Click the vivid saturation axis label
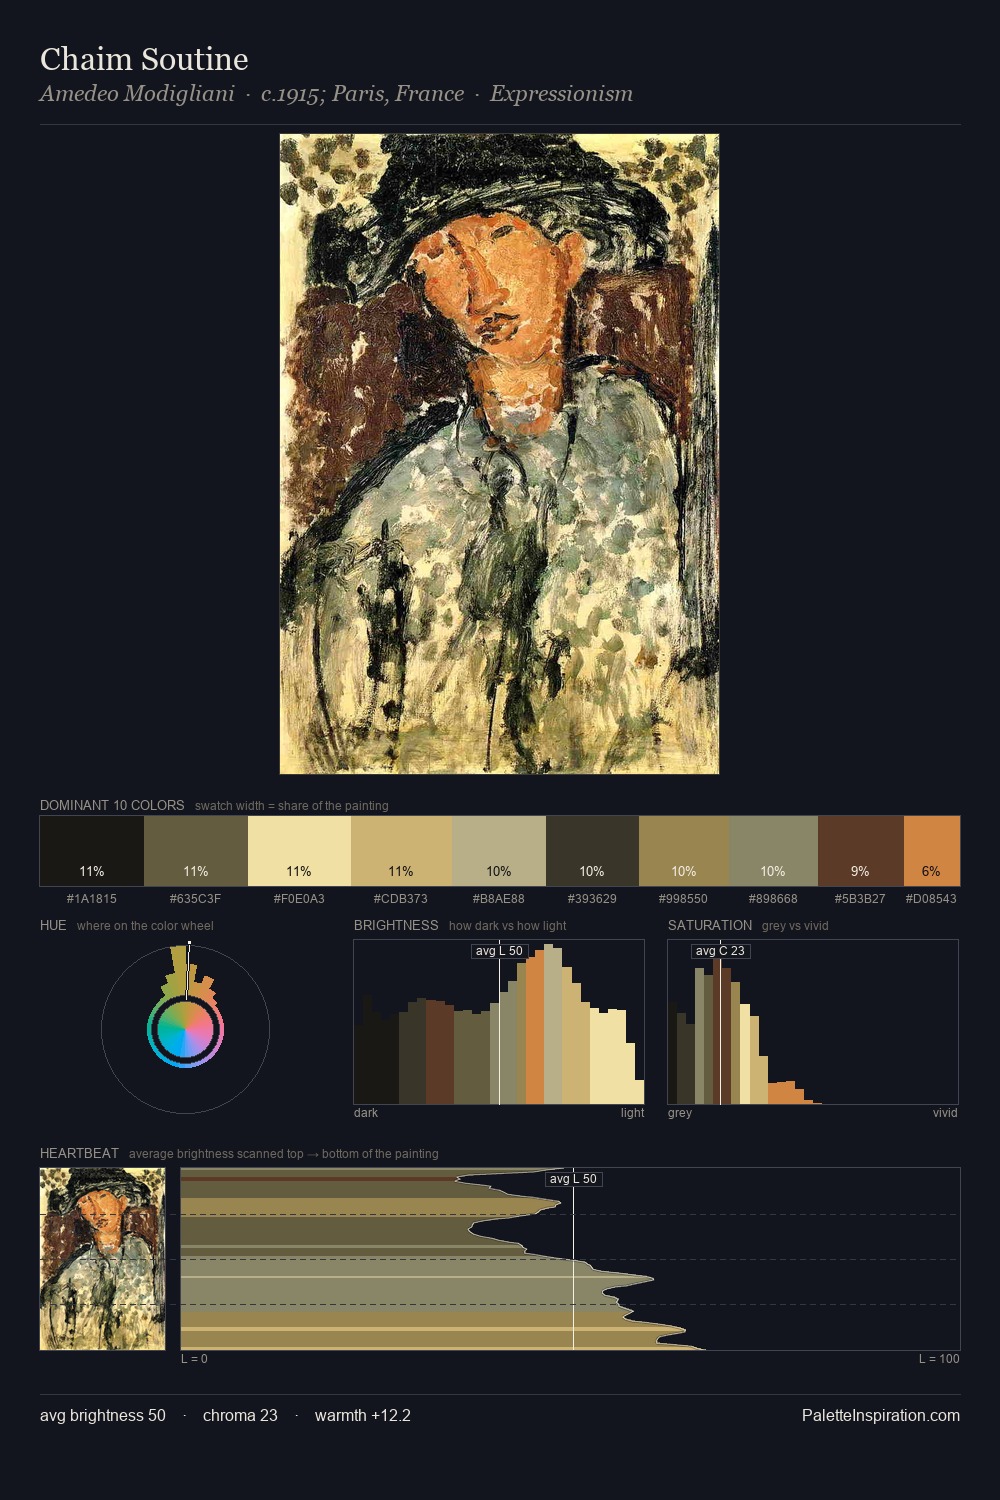 coord(945,1113)
